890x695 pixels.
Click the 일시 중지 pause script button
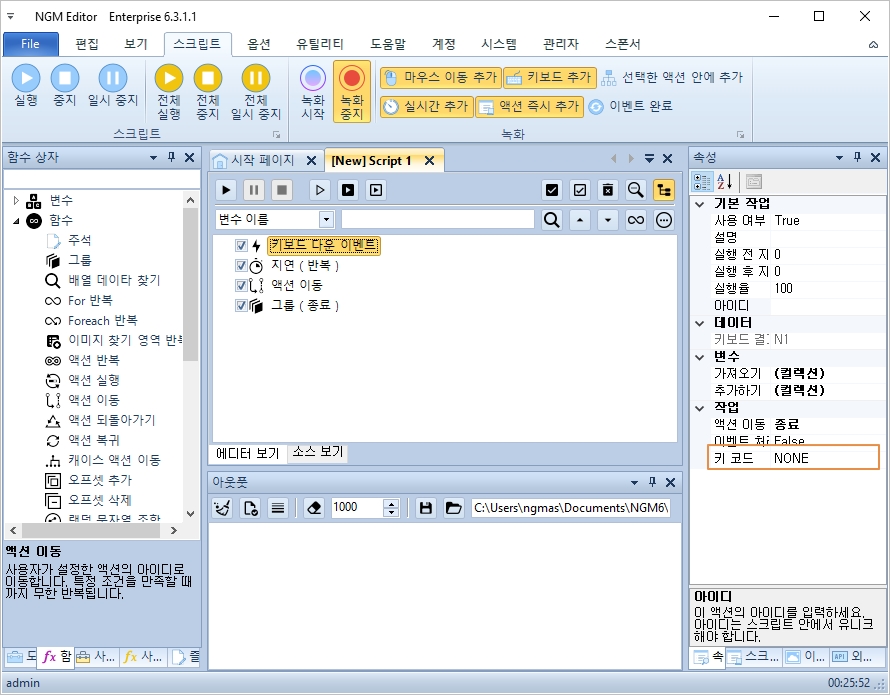(x=113, y=85)
